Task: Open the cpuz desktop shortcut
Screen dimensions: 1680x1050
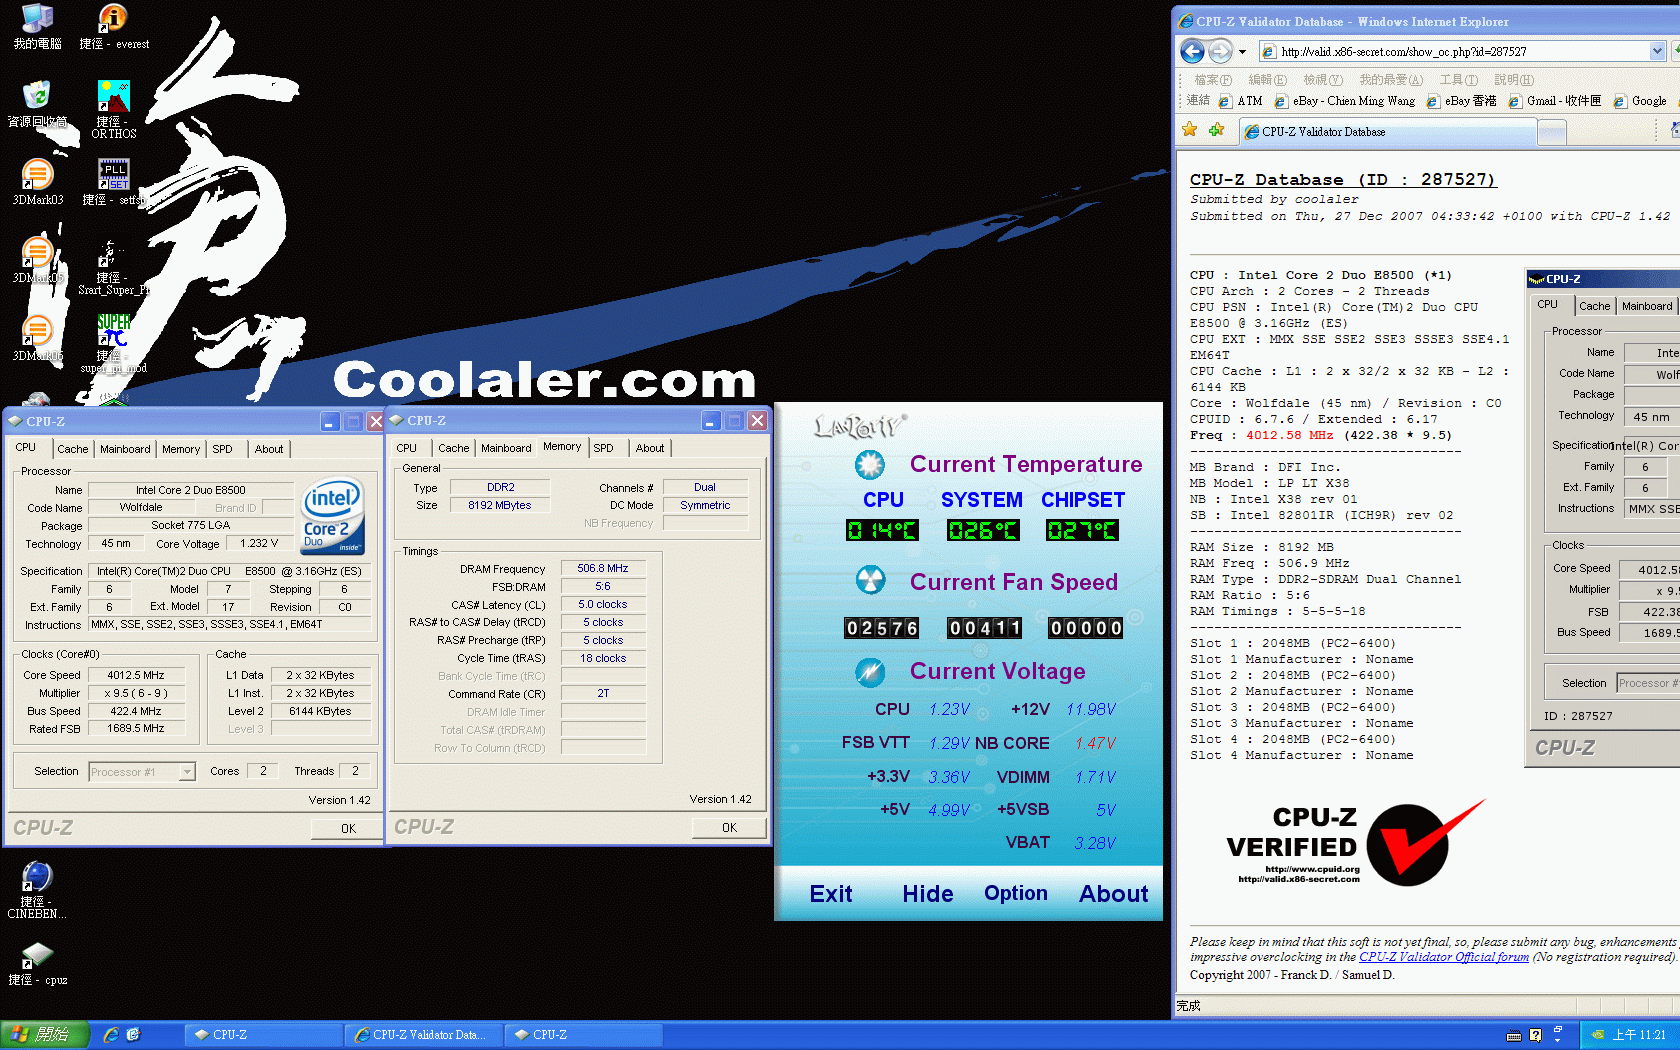Action: [x=37, y=964]
